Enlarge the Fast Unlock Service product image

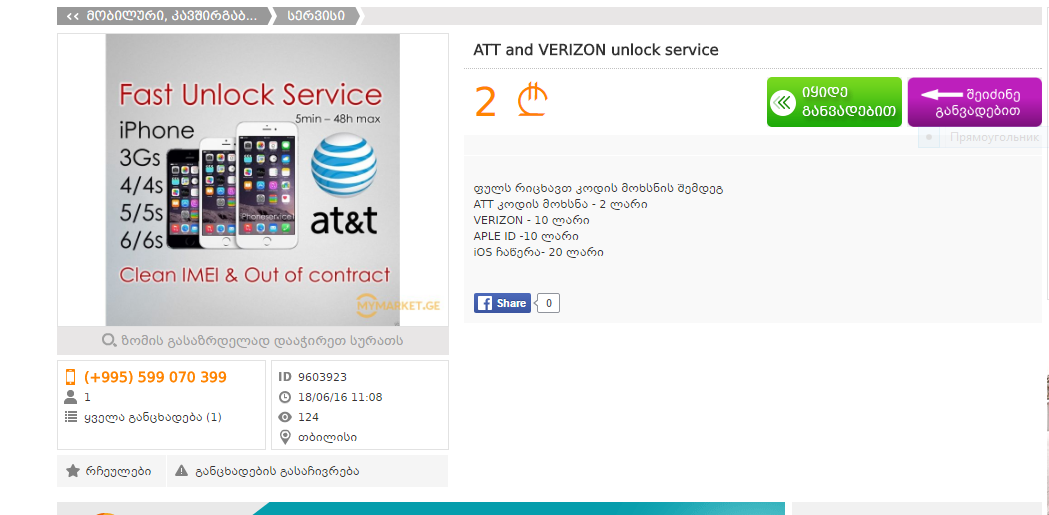pyautogui.click(x=253, y=180)
